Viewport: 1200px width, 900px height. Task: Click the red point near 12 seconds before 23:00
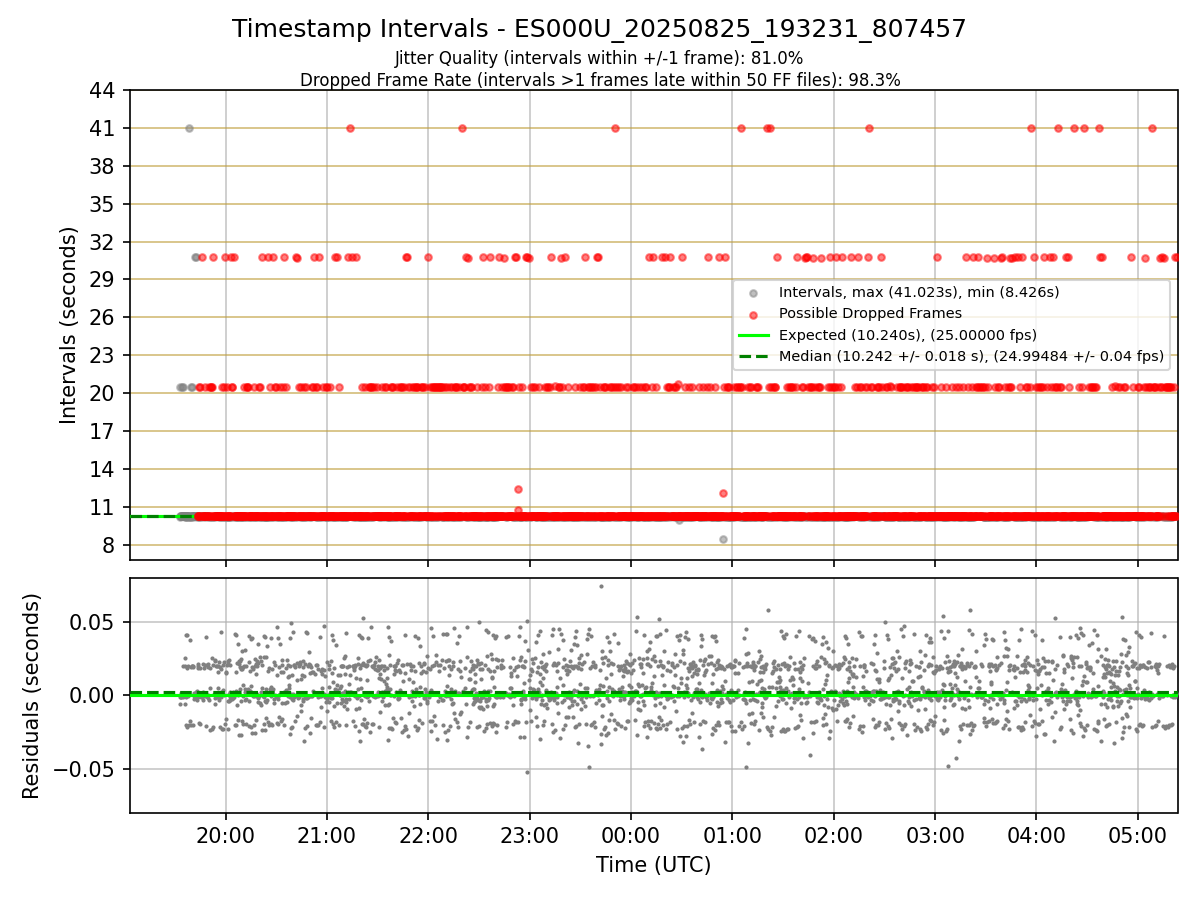518,489
